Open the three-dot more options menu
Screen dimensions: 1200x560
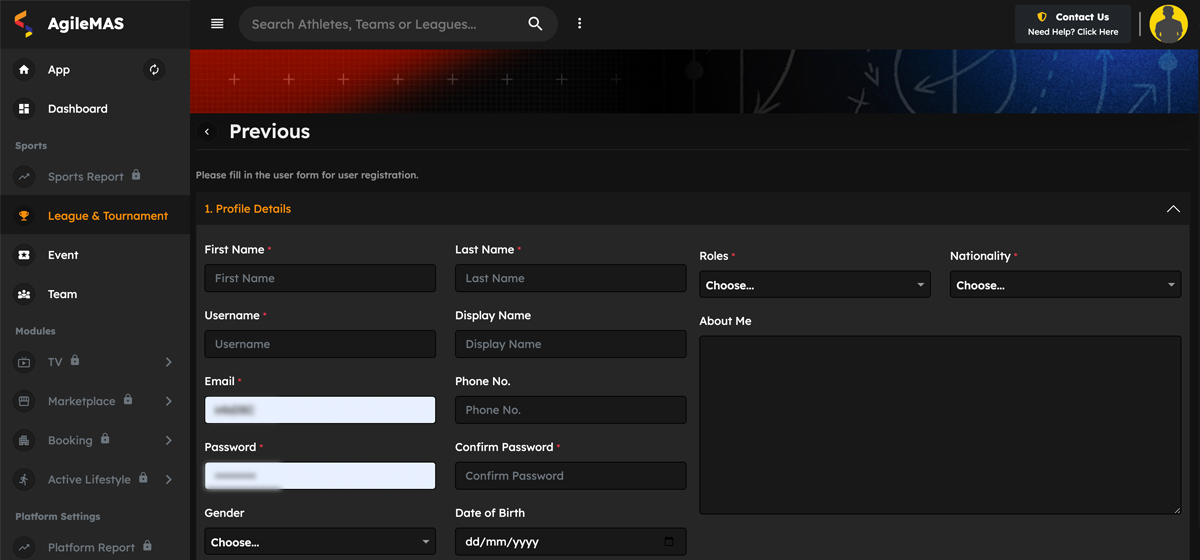click(579, 24)
